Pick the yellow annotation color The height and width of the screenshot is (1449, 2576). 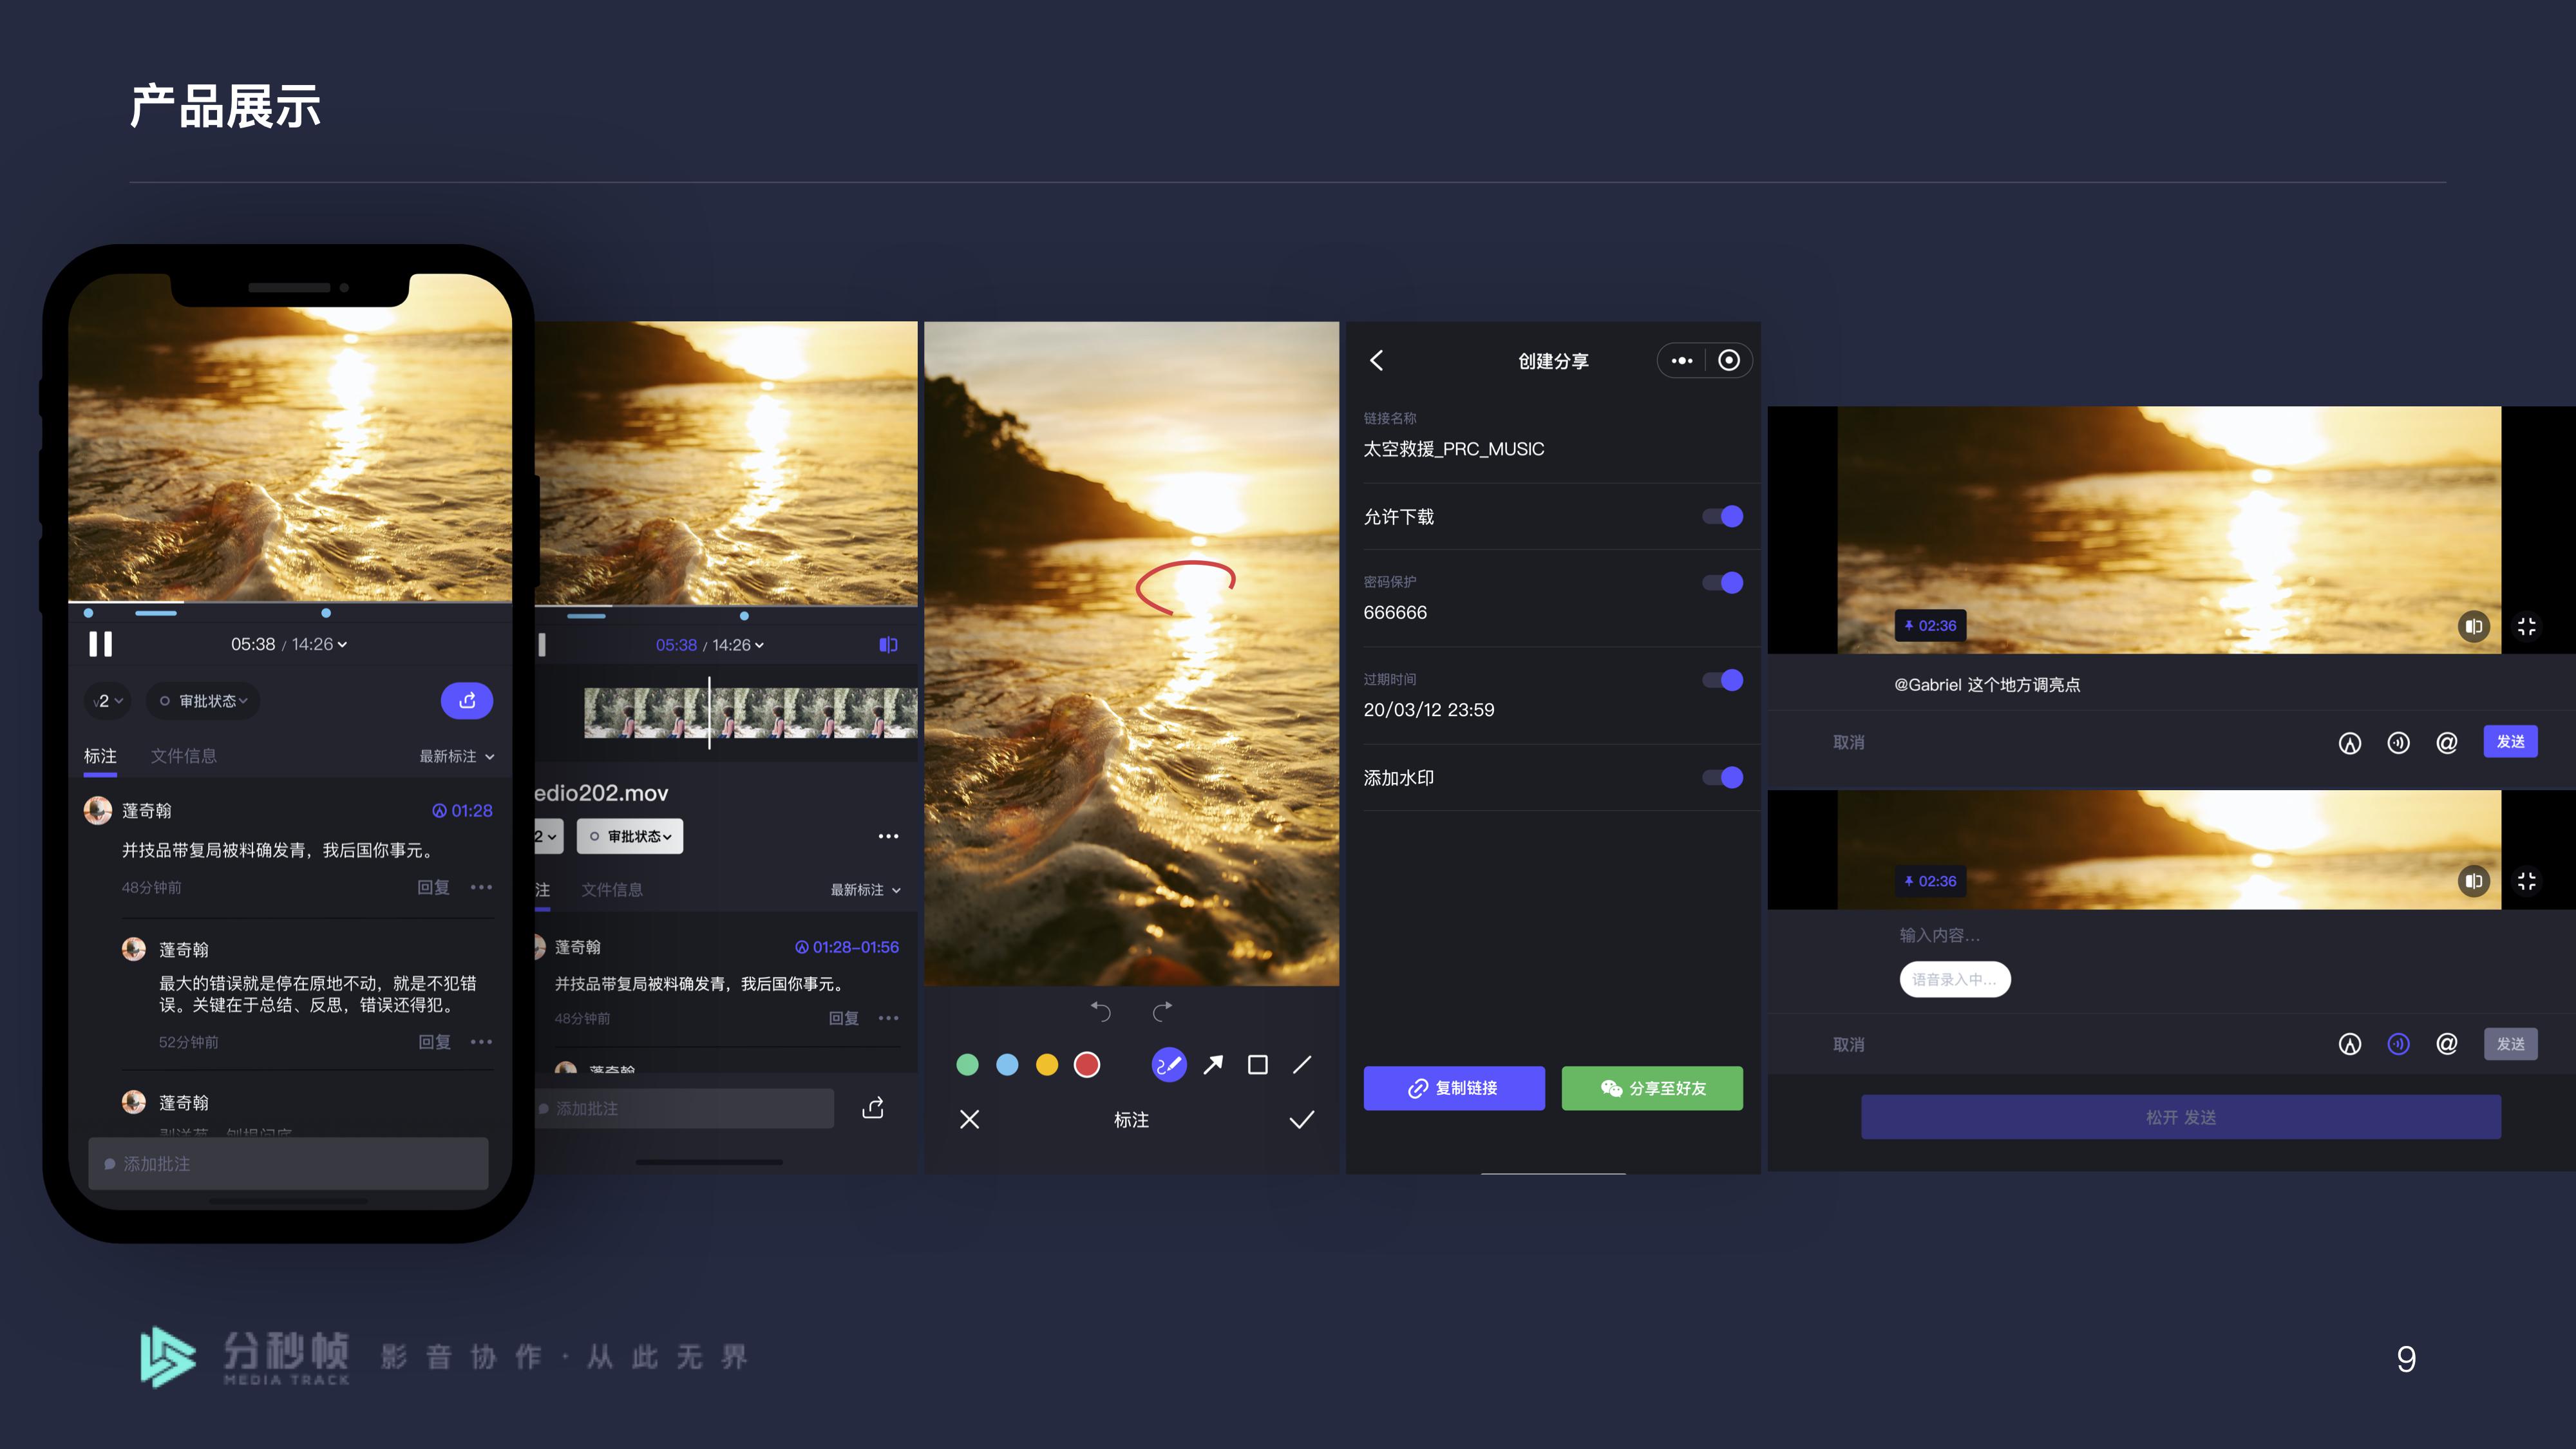click(1047, 1065)
